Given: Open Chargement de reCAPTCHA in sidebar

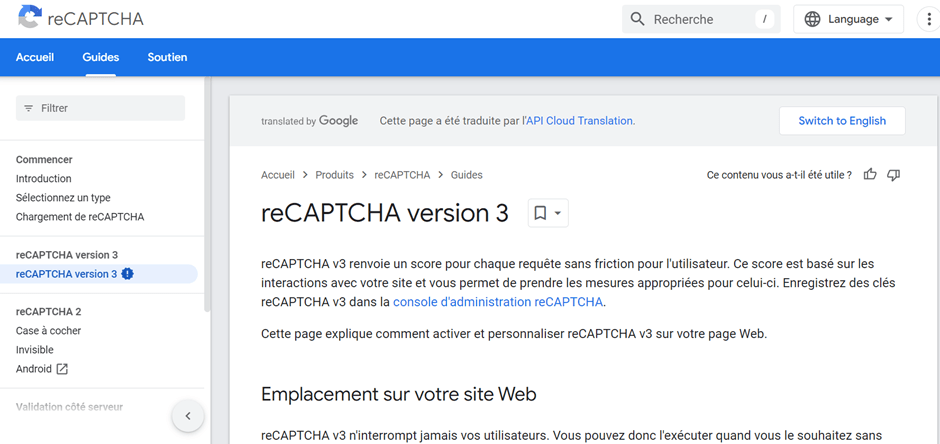Looking at the screenshot, I should [80, 217].
